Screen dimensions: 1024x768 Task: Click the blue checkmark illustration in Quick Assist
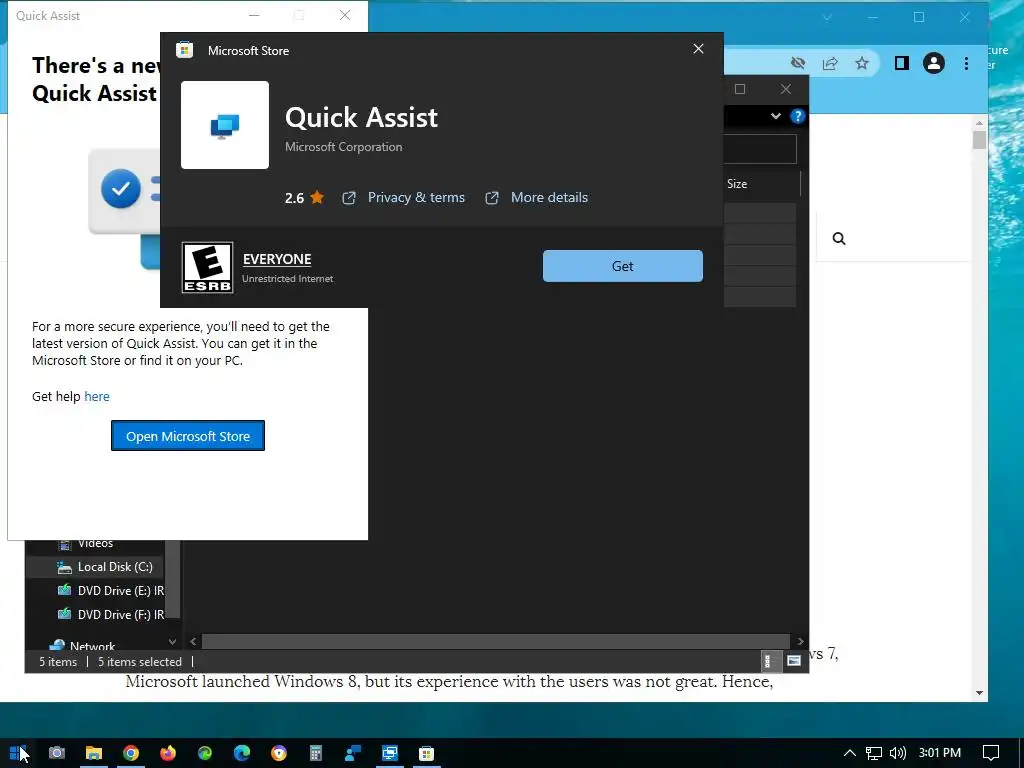click(x=121, y=189)
